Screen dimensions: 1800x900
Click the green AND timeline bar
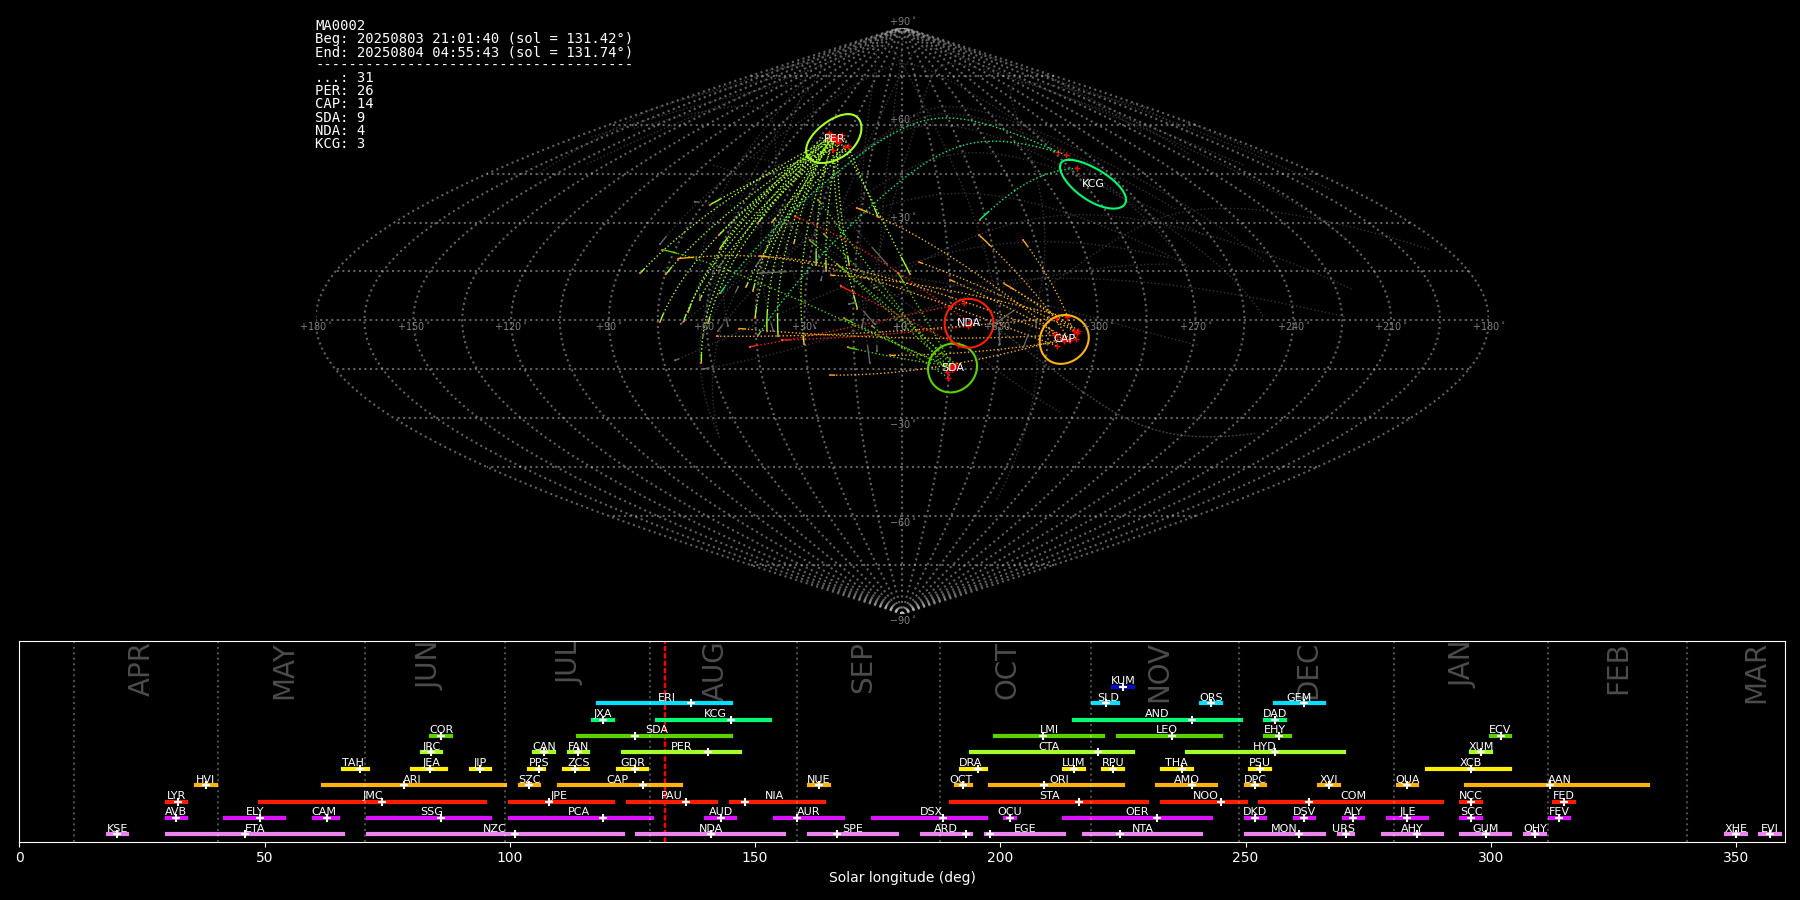[x=1157, y=719]
